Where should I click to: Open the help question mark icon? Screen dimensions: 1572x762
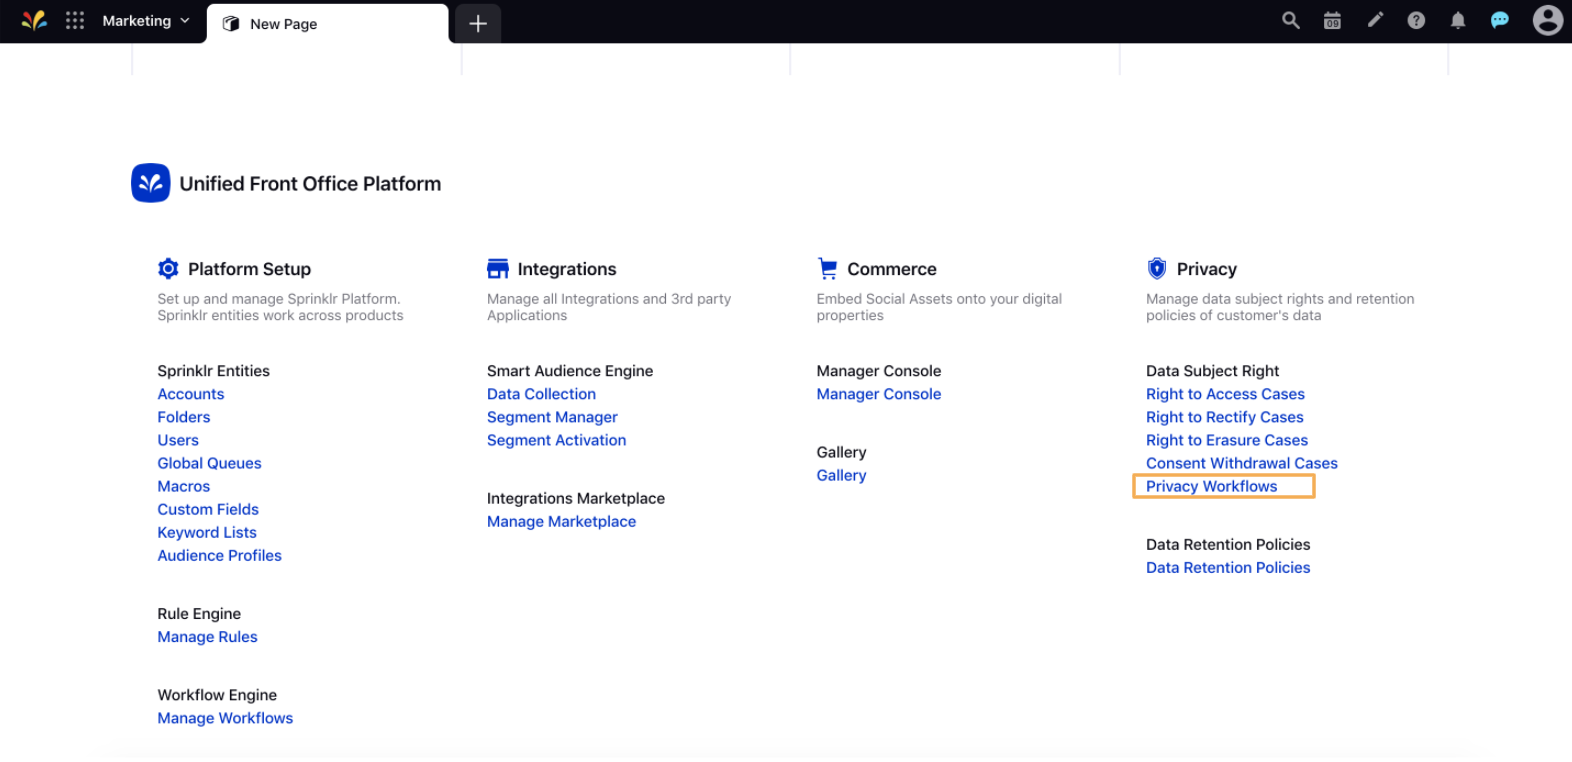click(x=1416, y=20)
